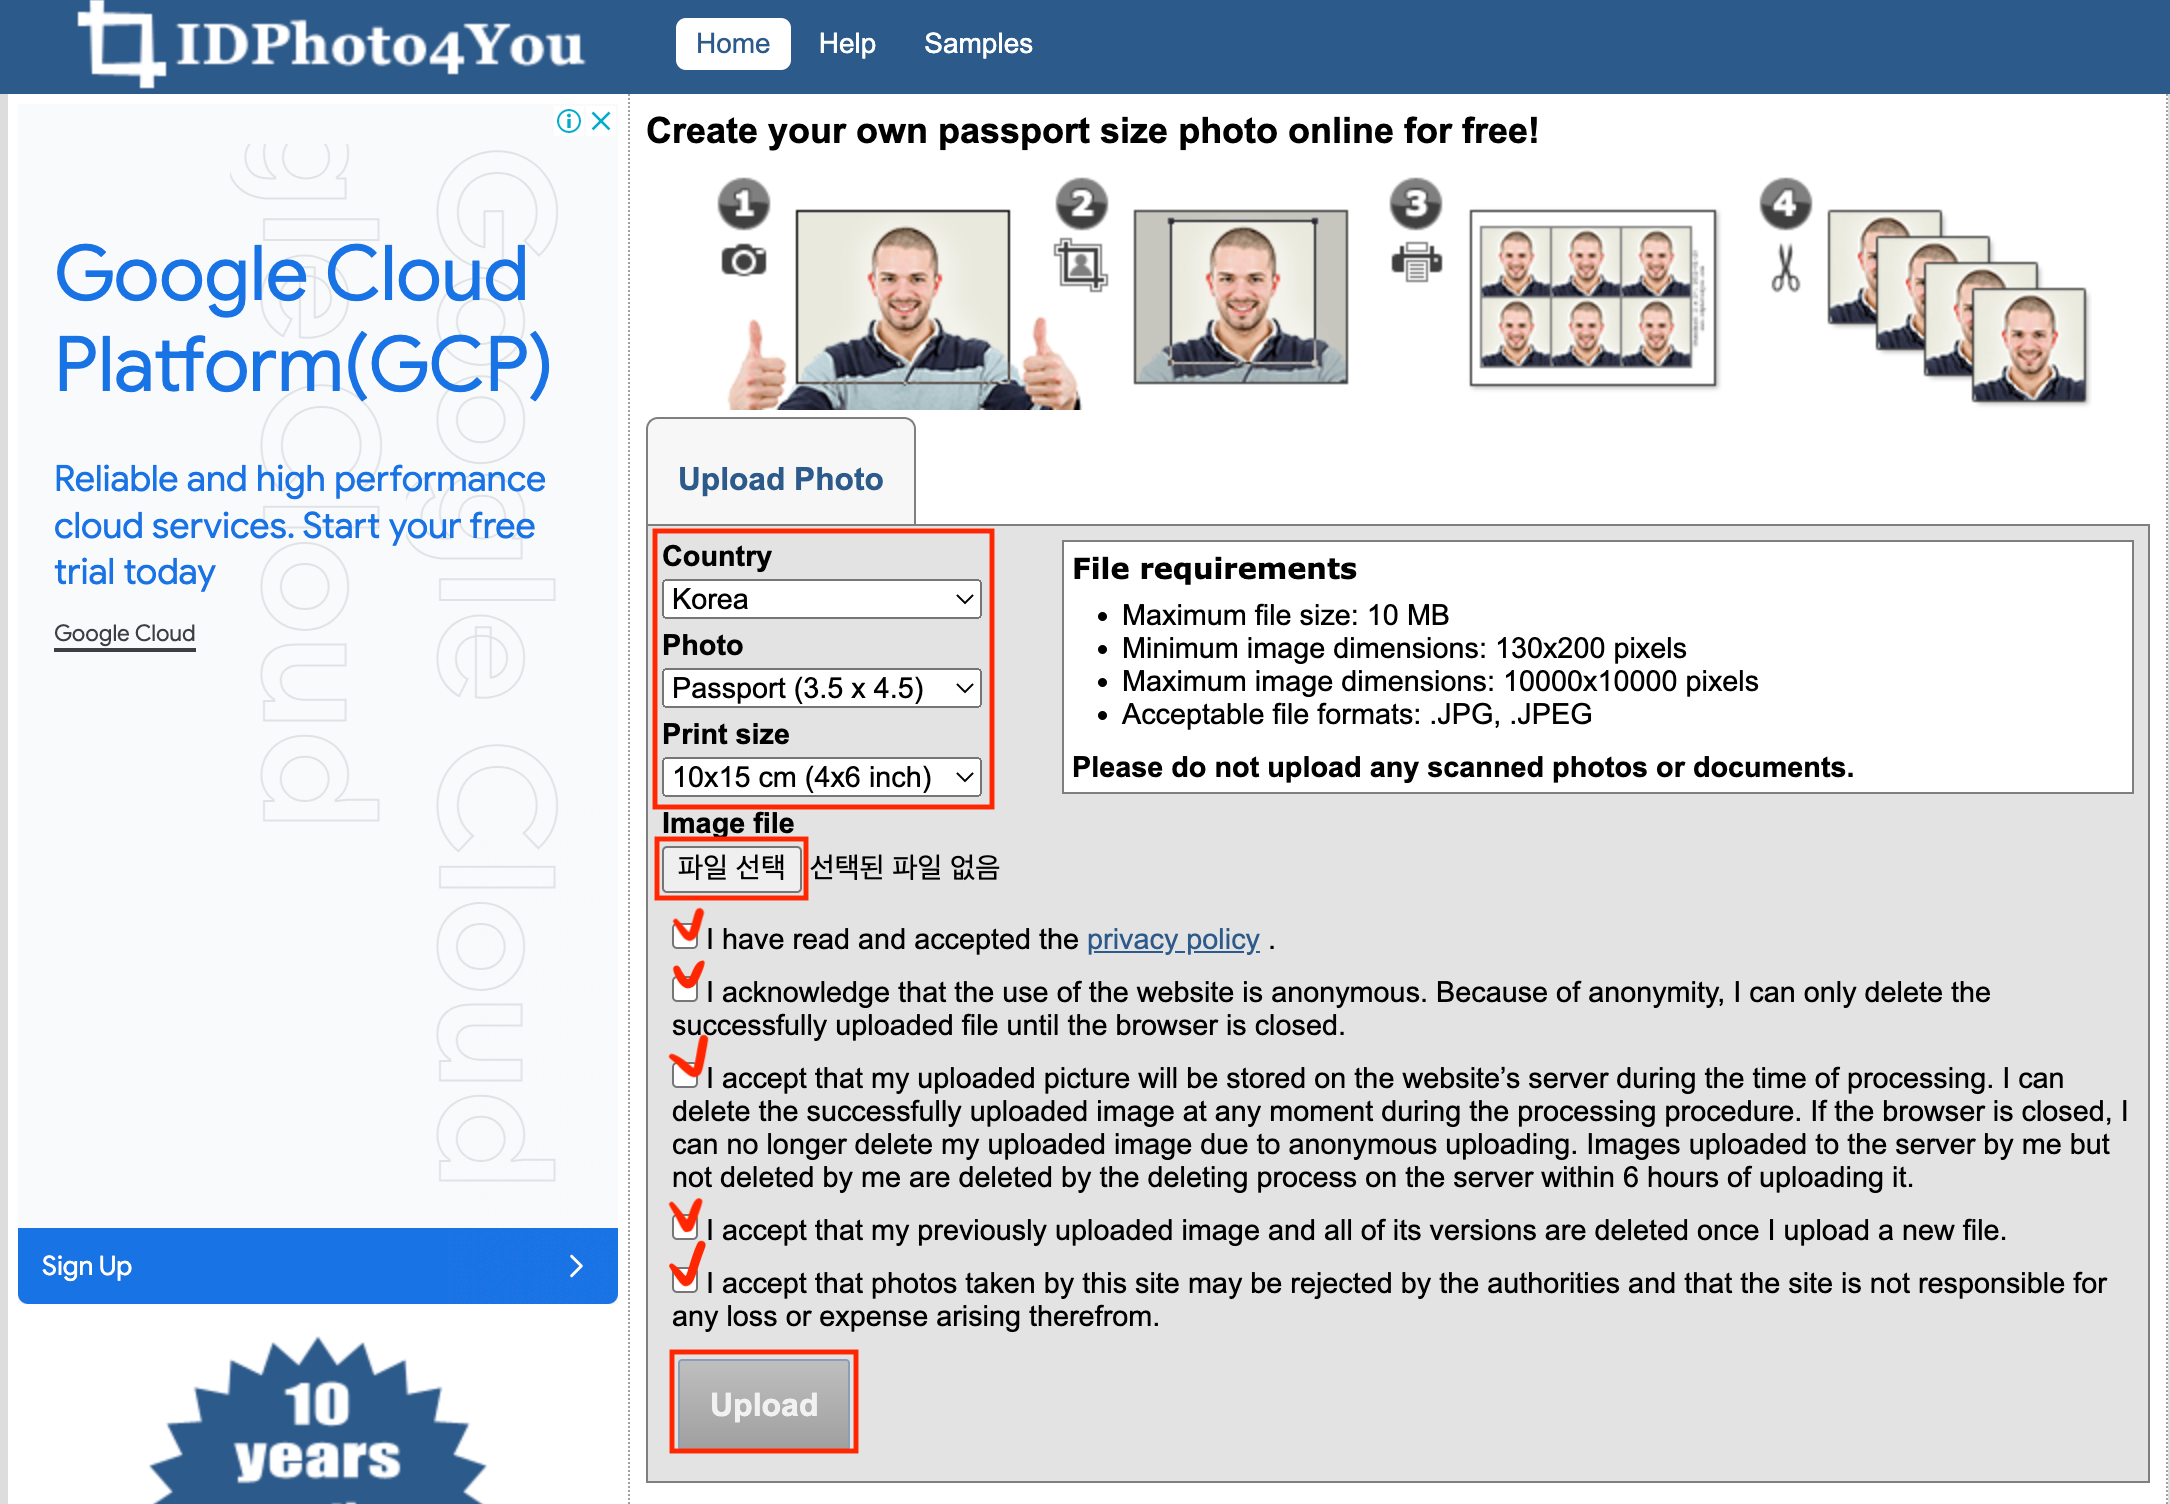Enable the authorities rejection disclaimer checkbox
The height and width of the screenshot is (1504, 2170).
click(x=685, y=1280)
